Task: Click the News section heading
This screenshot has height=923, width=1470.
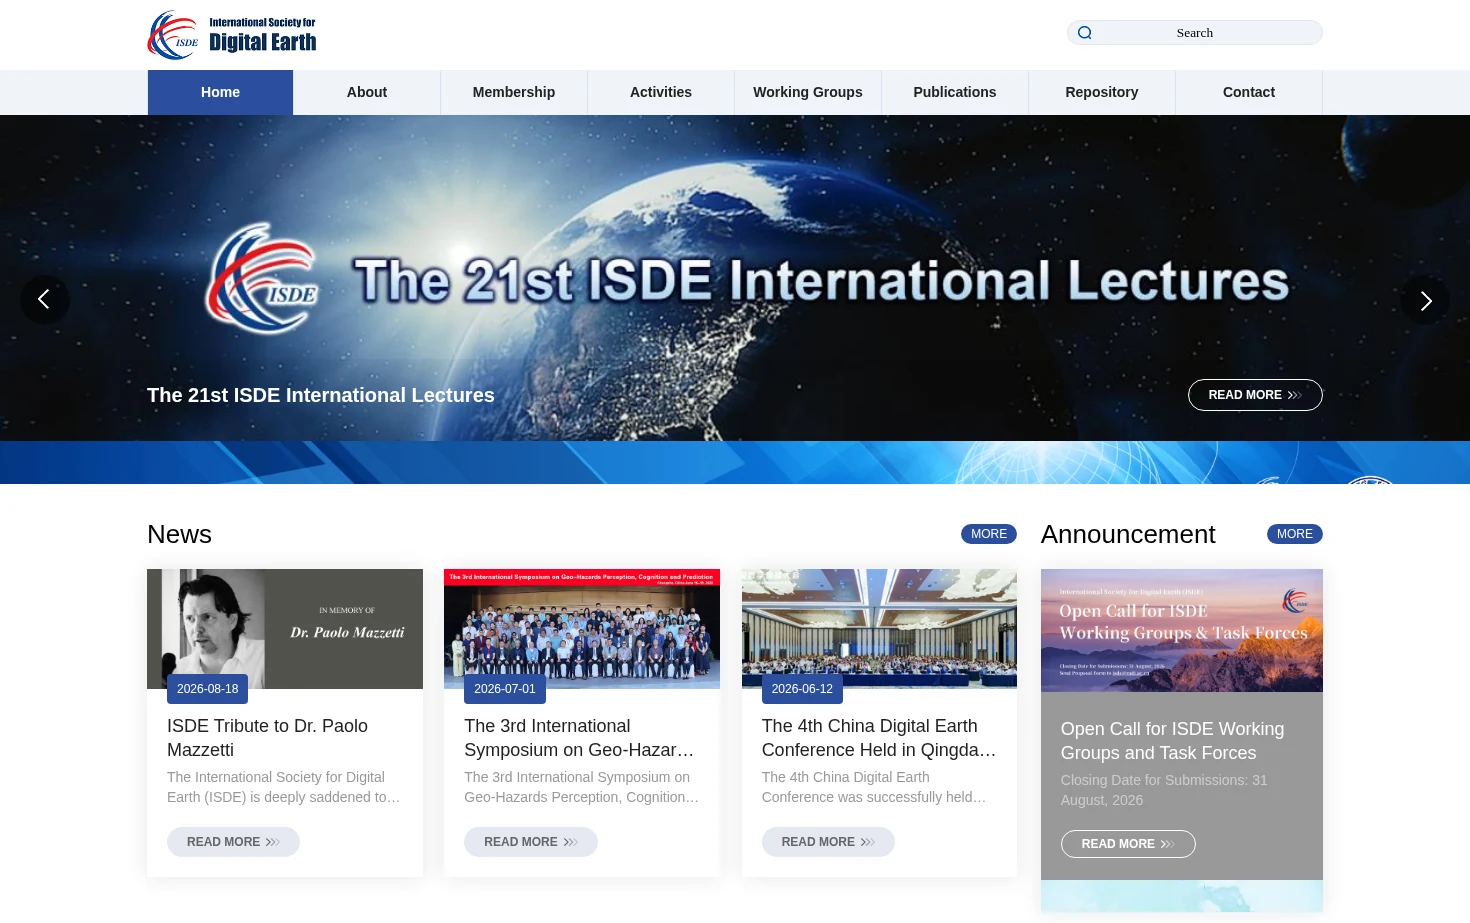Action: pos(180,534)
